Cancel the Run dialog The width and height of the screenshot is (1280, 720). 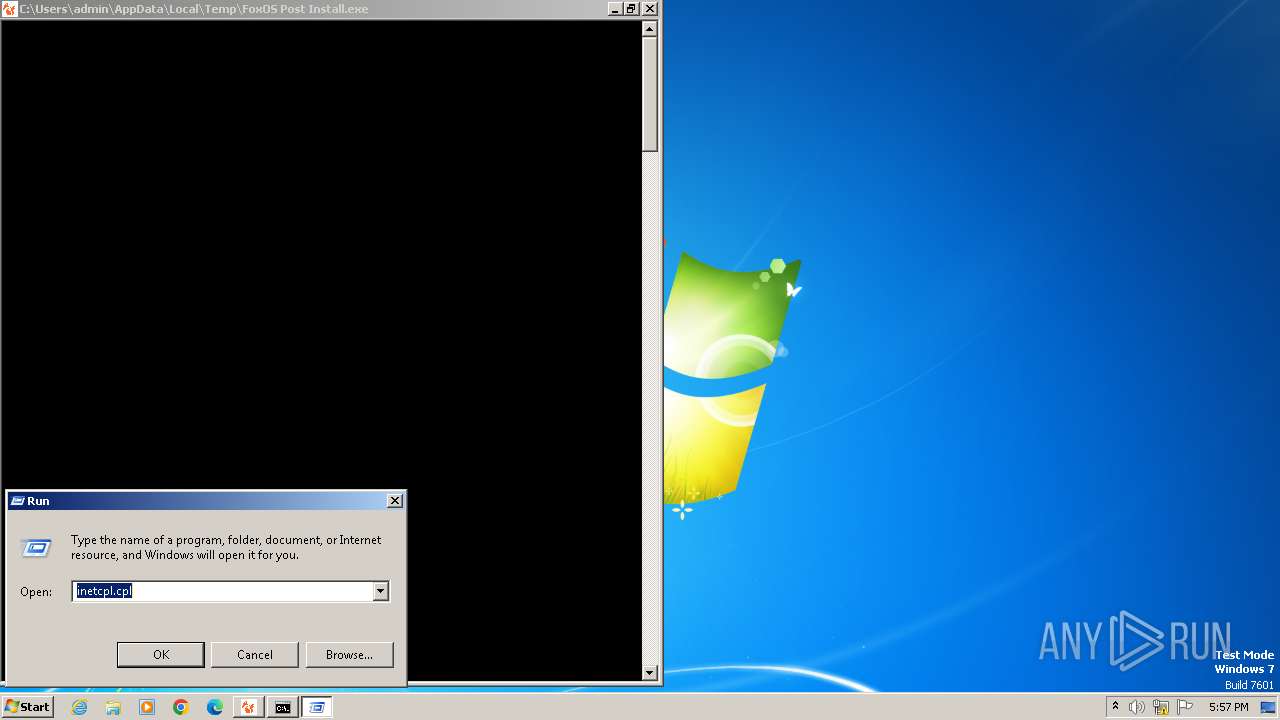(255, 655)
